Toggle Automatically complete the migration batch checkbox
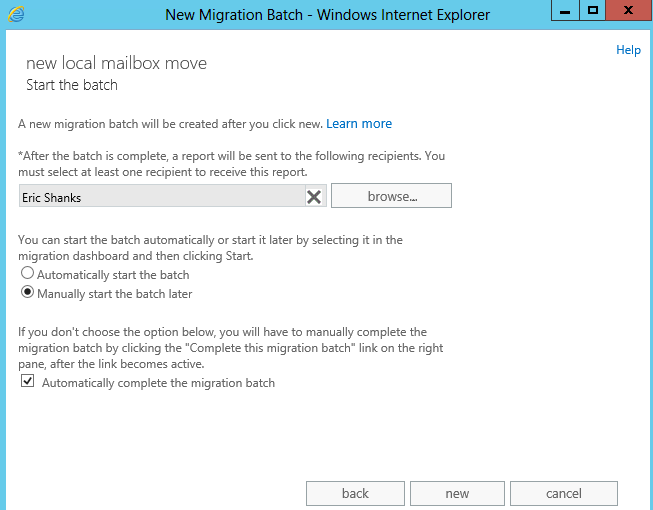Screen dimensions: 653x510 coord(28,382)
